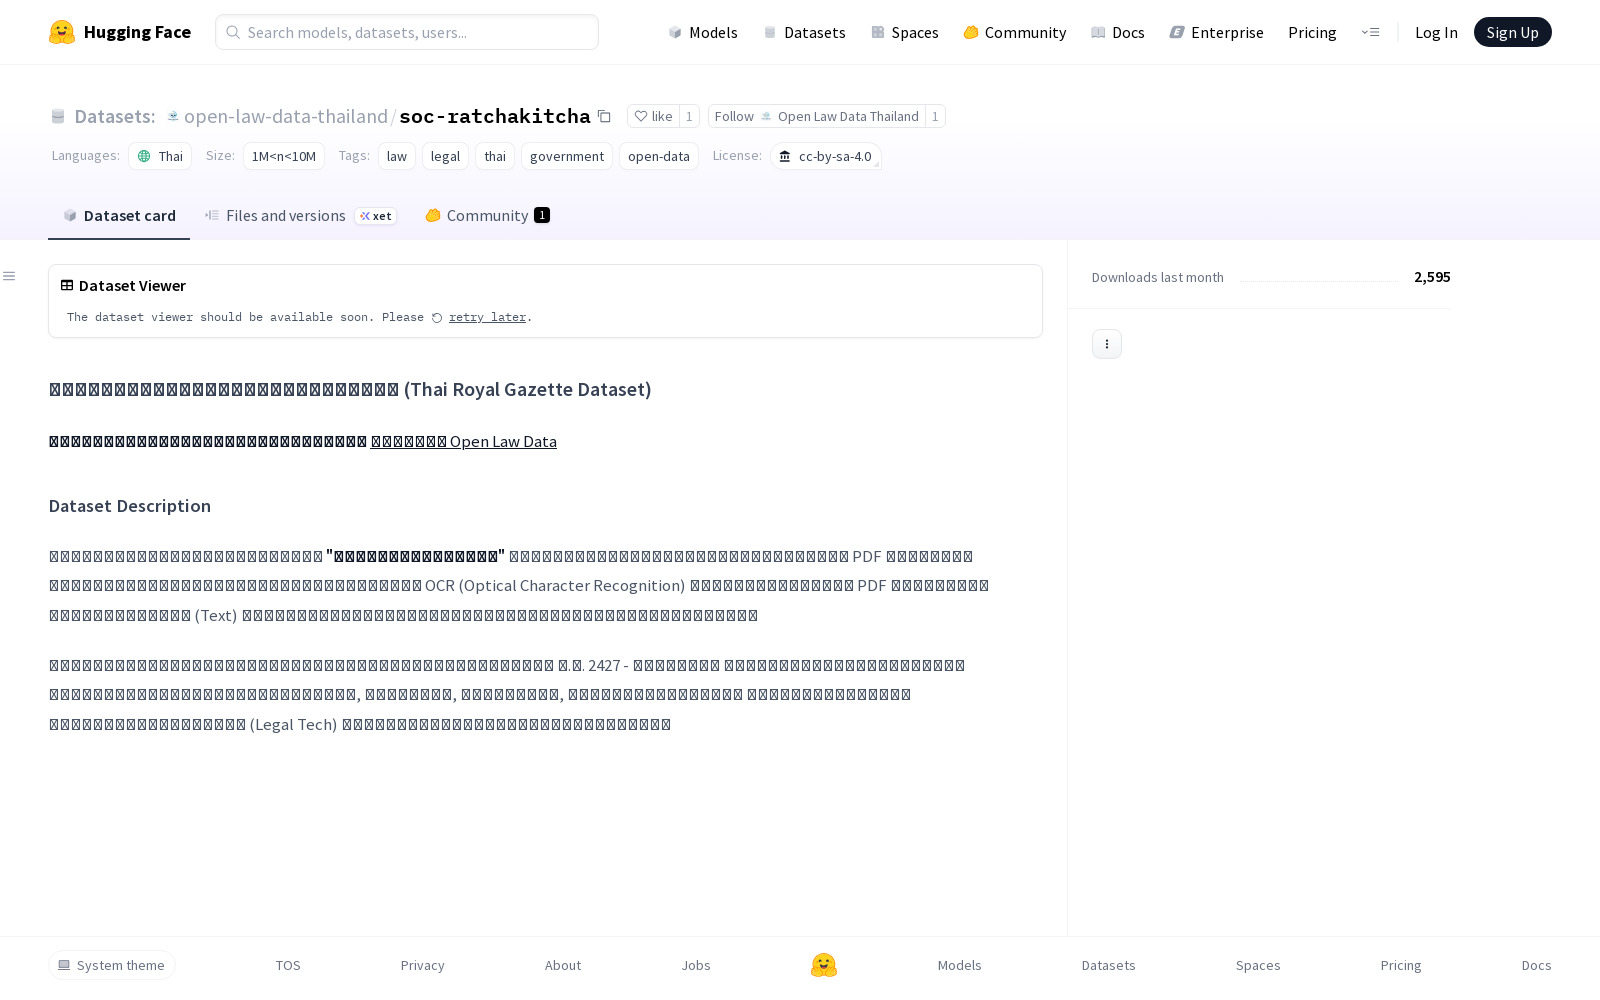
Task: Focus the search models input field
Action: tap(407, 32)
